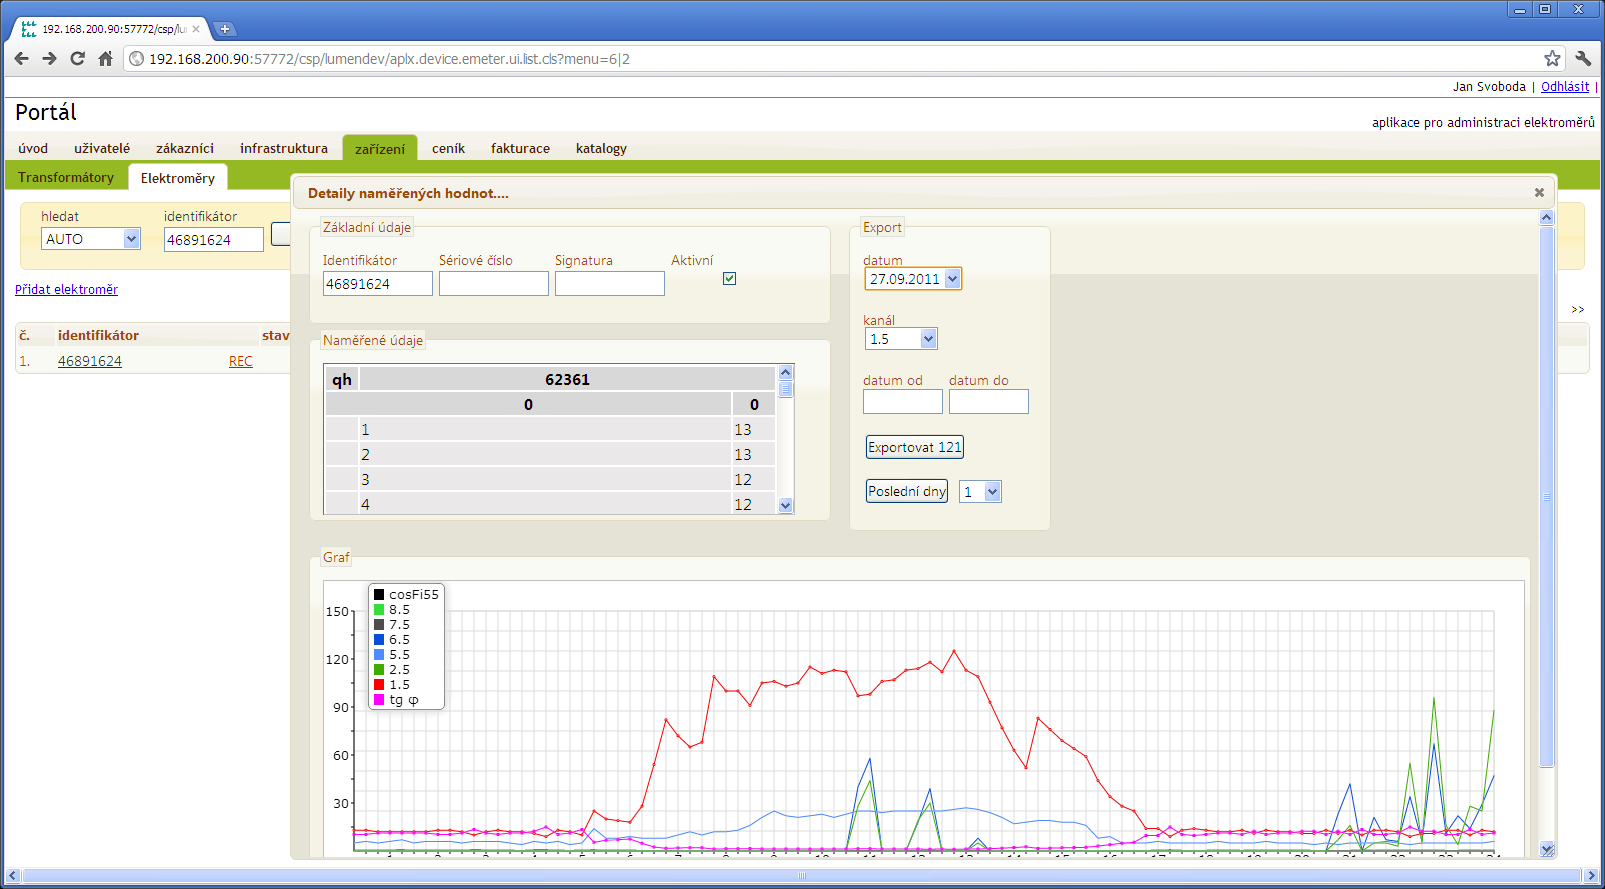Click the horizontal scrollbar left arrow
Viewport: 1605px width, 889px height.
tap(13, 875)
